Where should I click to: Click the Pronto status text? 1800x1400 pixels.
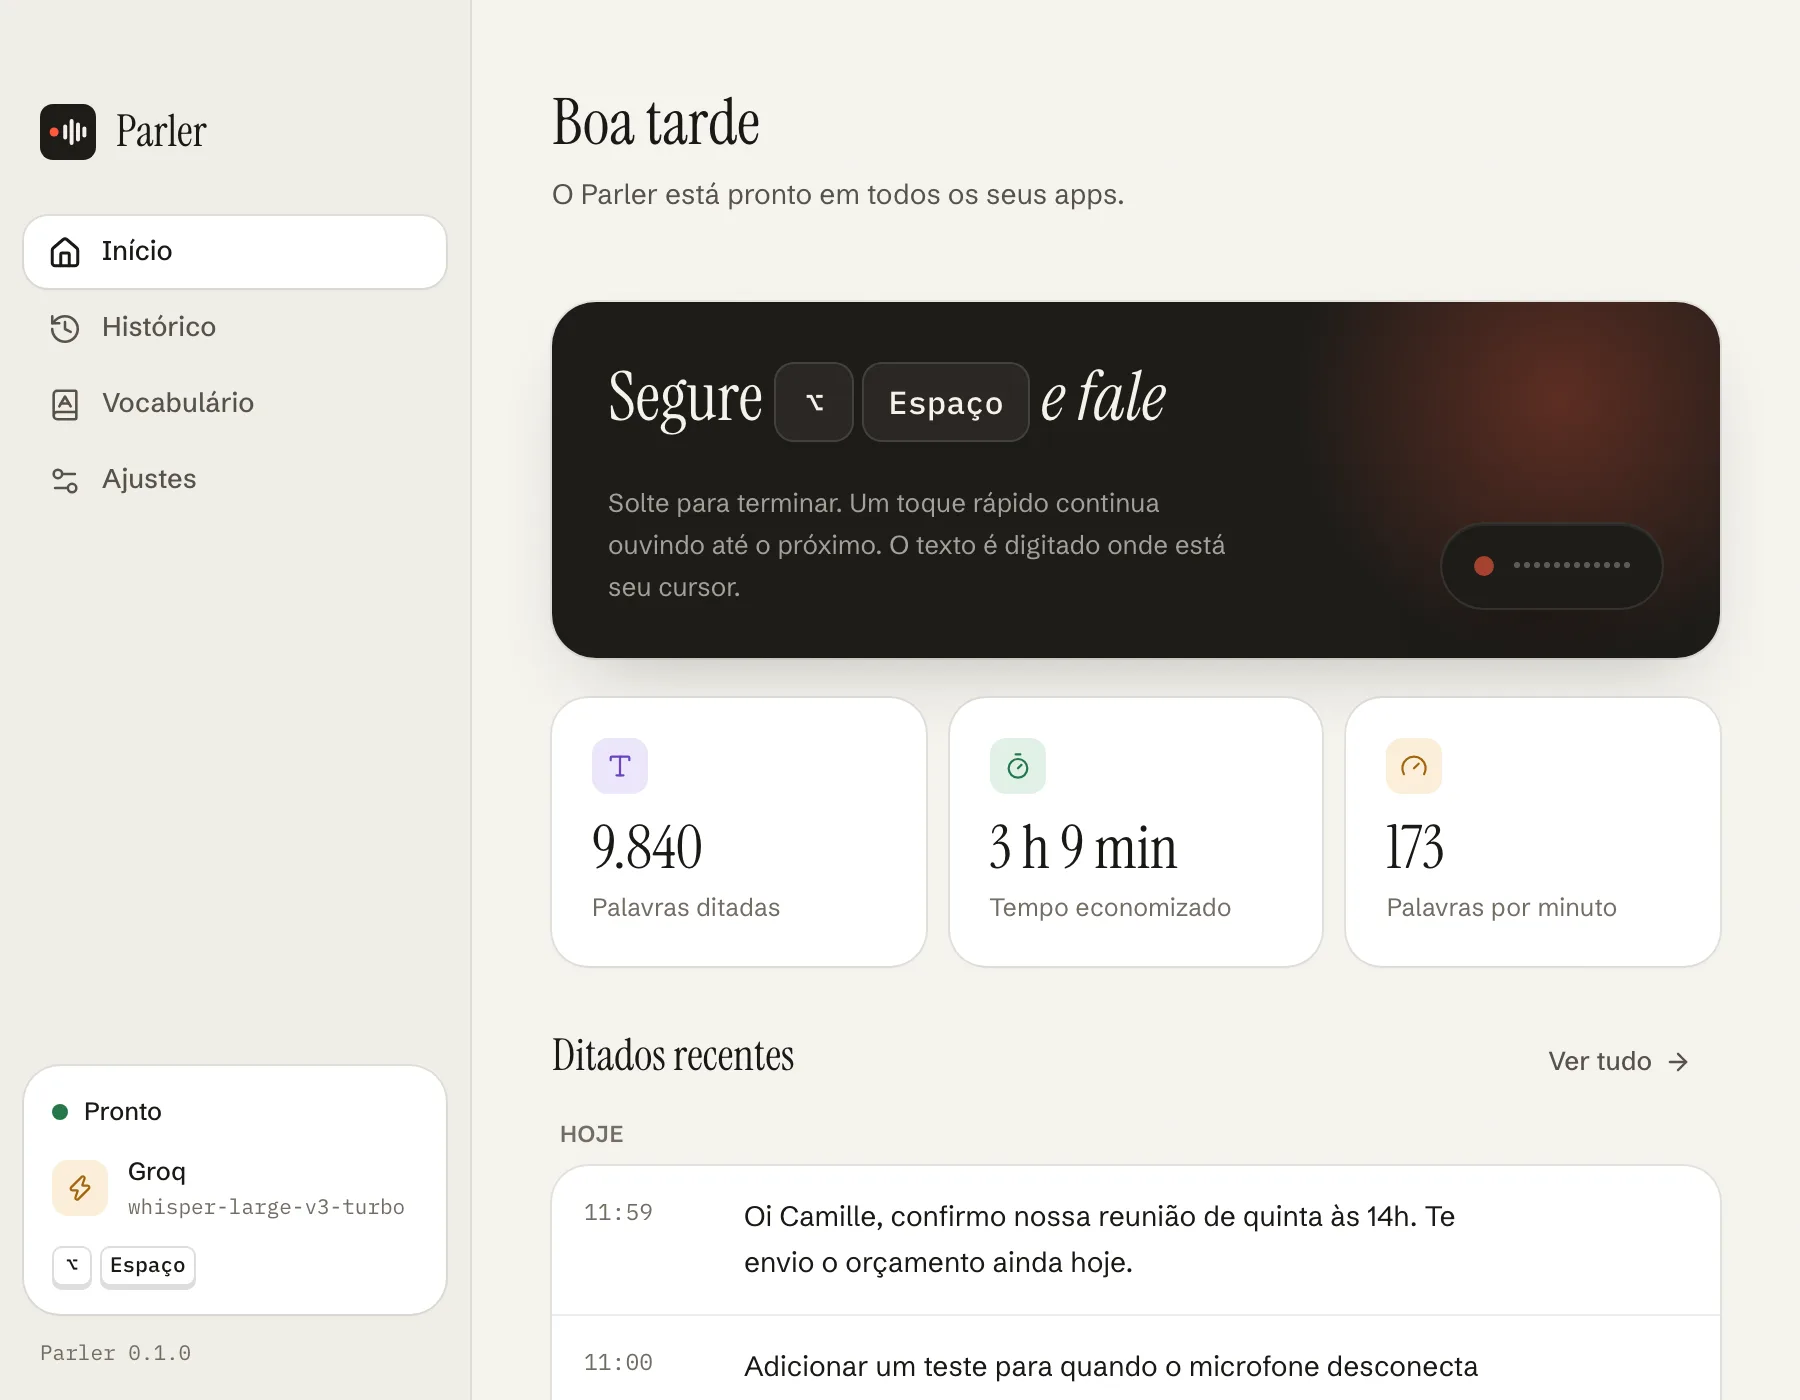pyautogui.click(x=123, y=1112)
